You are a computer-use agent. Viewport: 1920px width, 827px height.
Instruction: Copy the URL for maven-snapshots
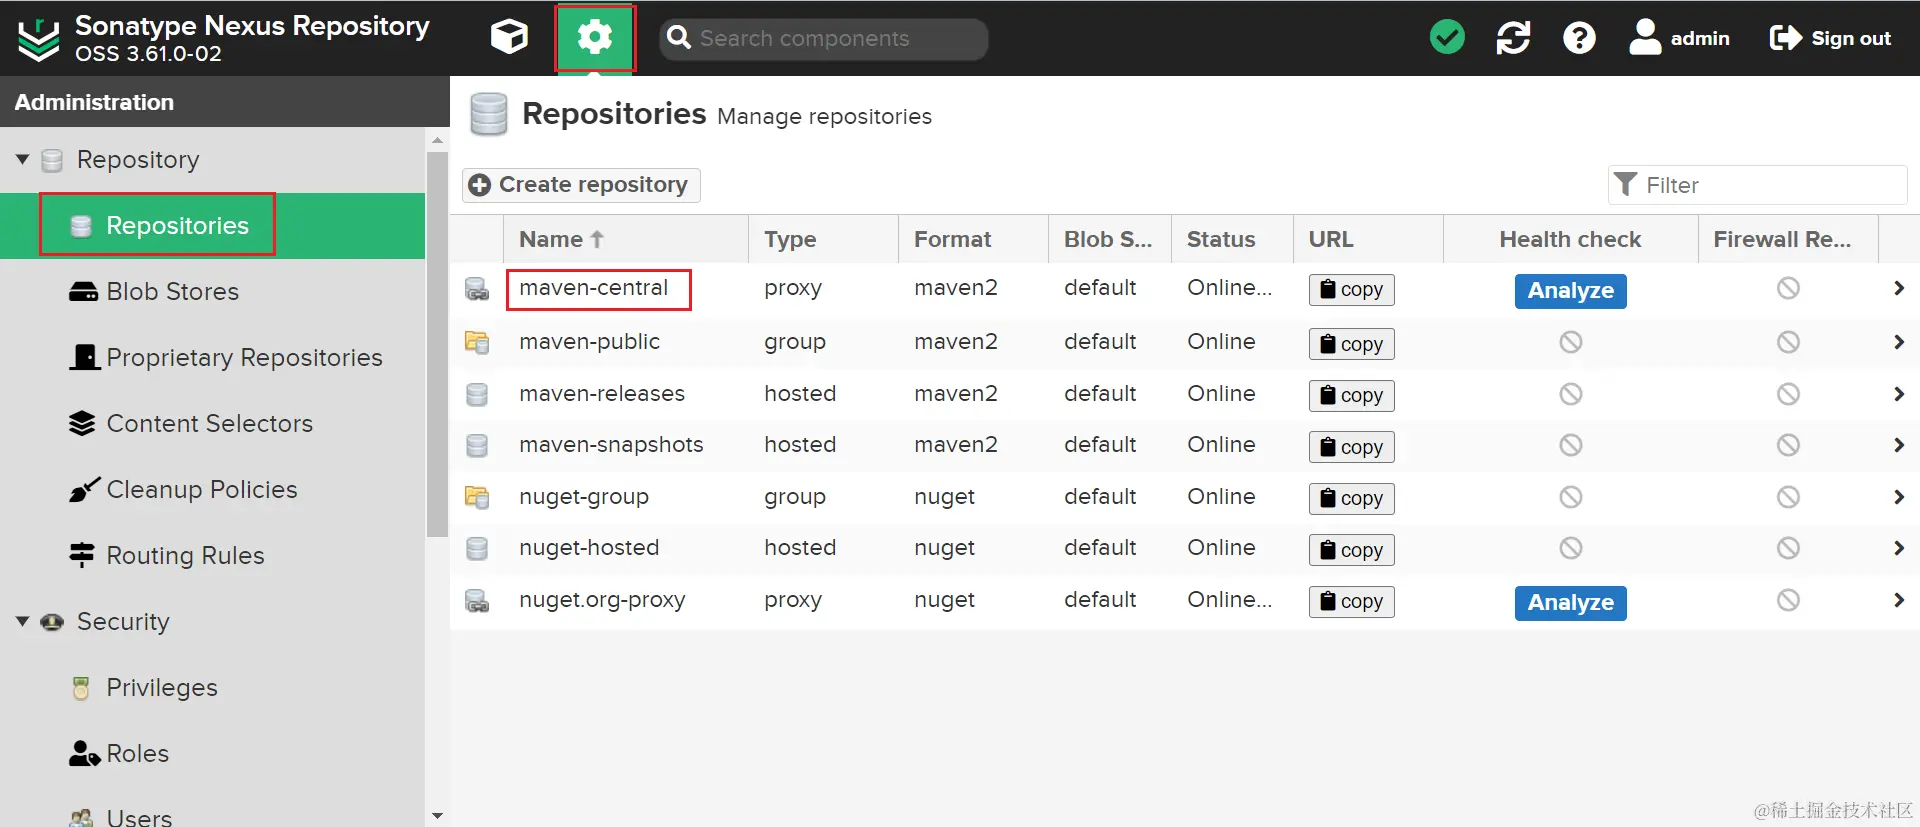(x=1351, y=447)
